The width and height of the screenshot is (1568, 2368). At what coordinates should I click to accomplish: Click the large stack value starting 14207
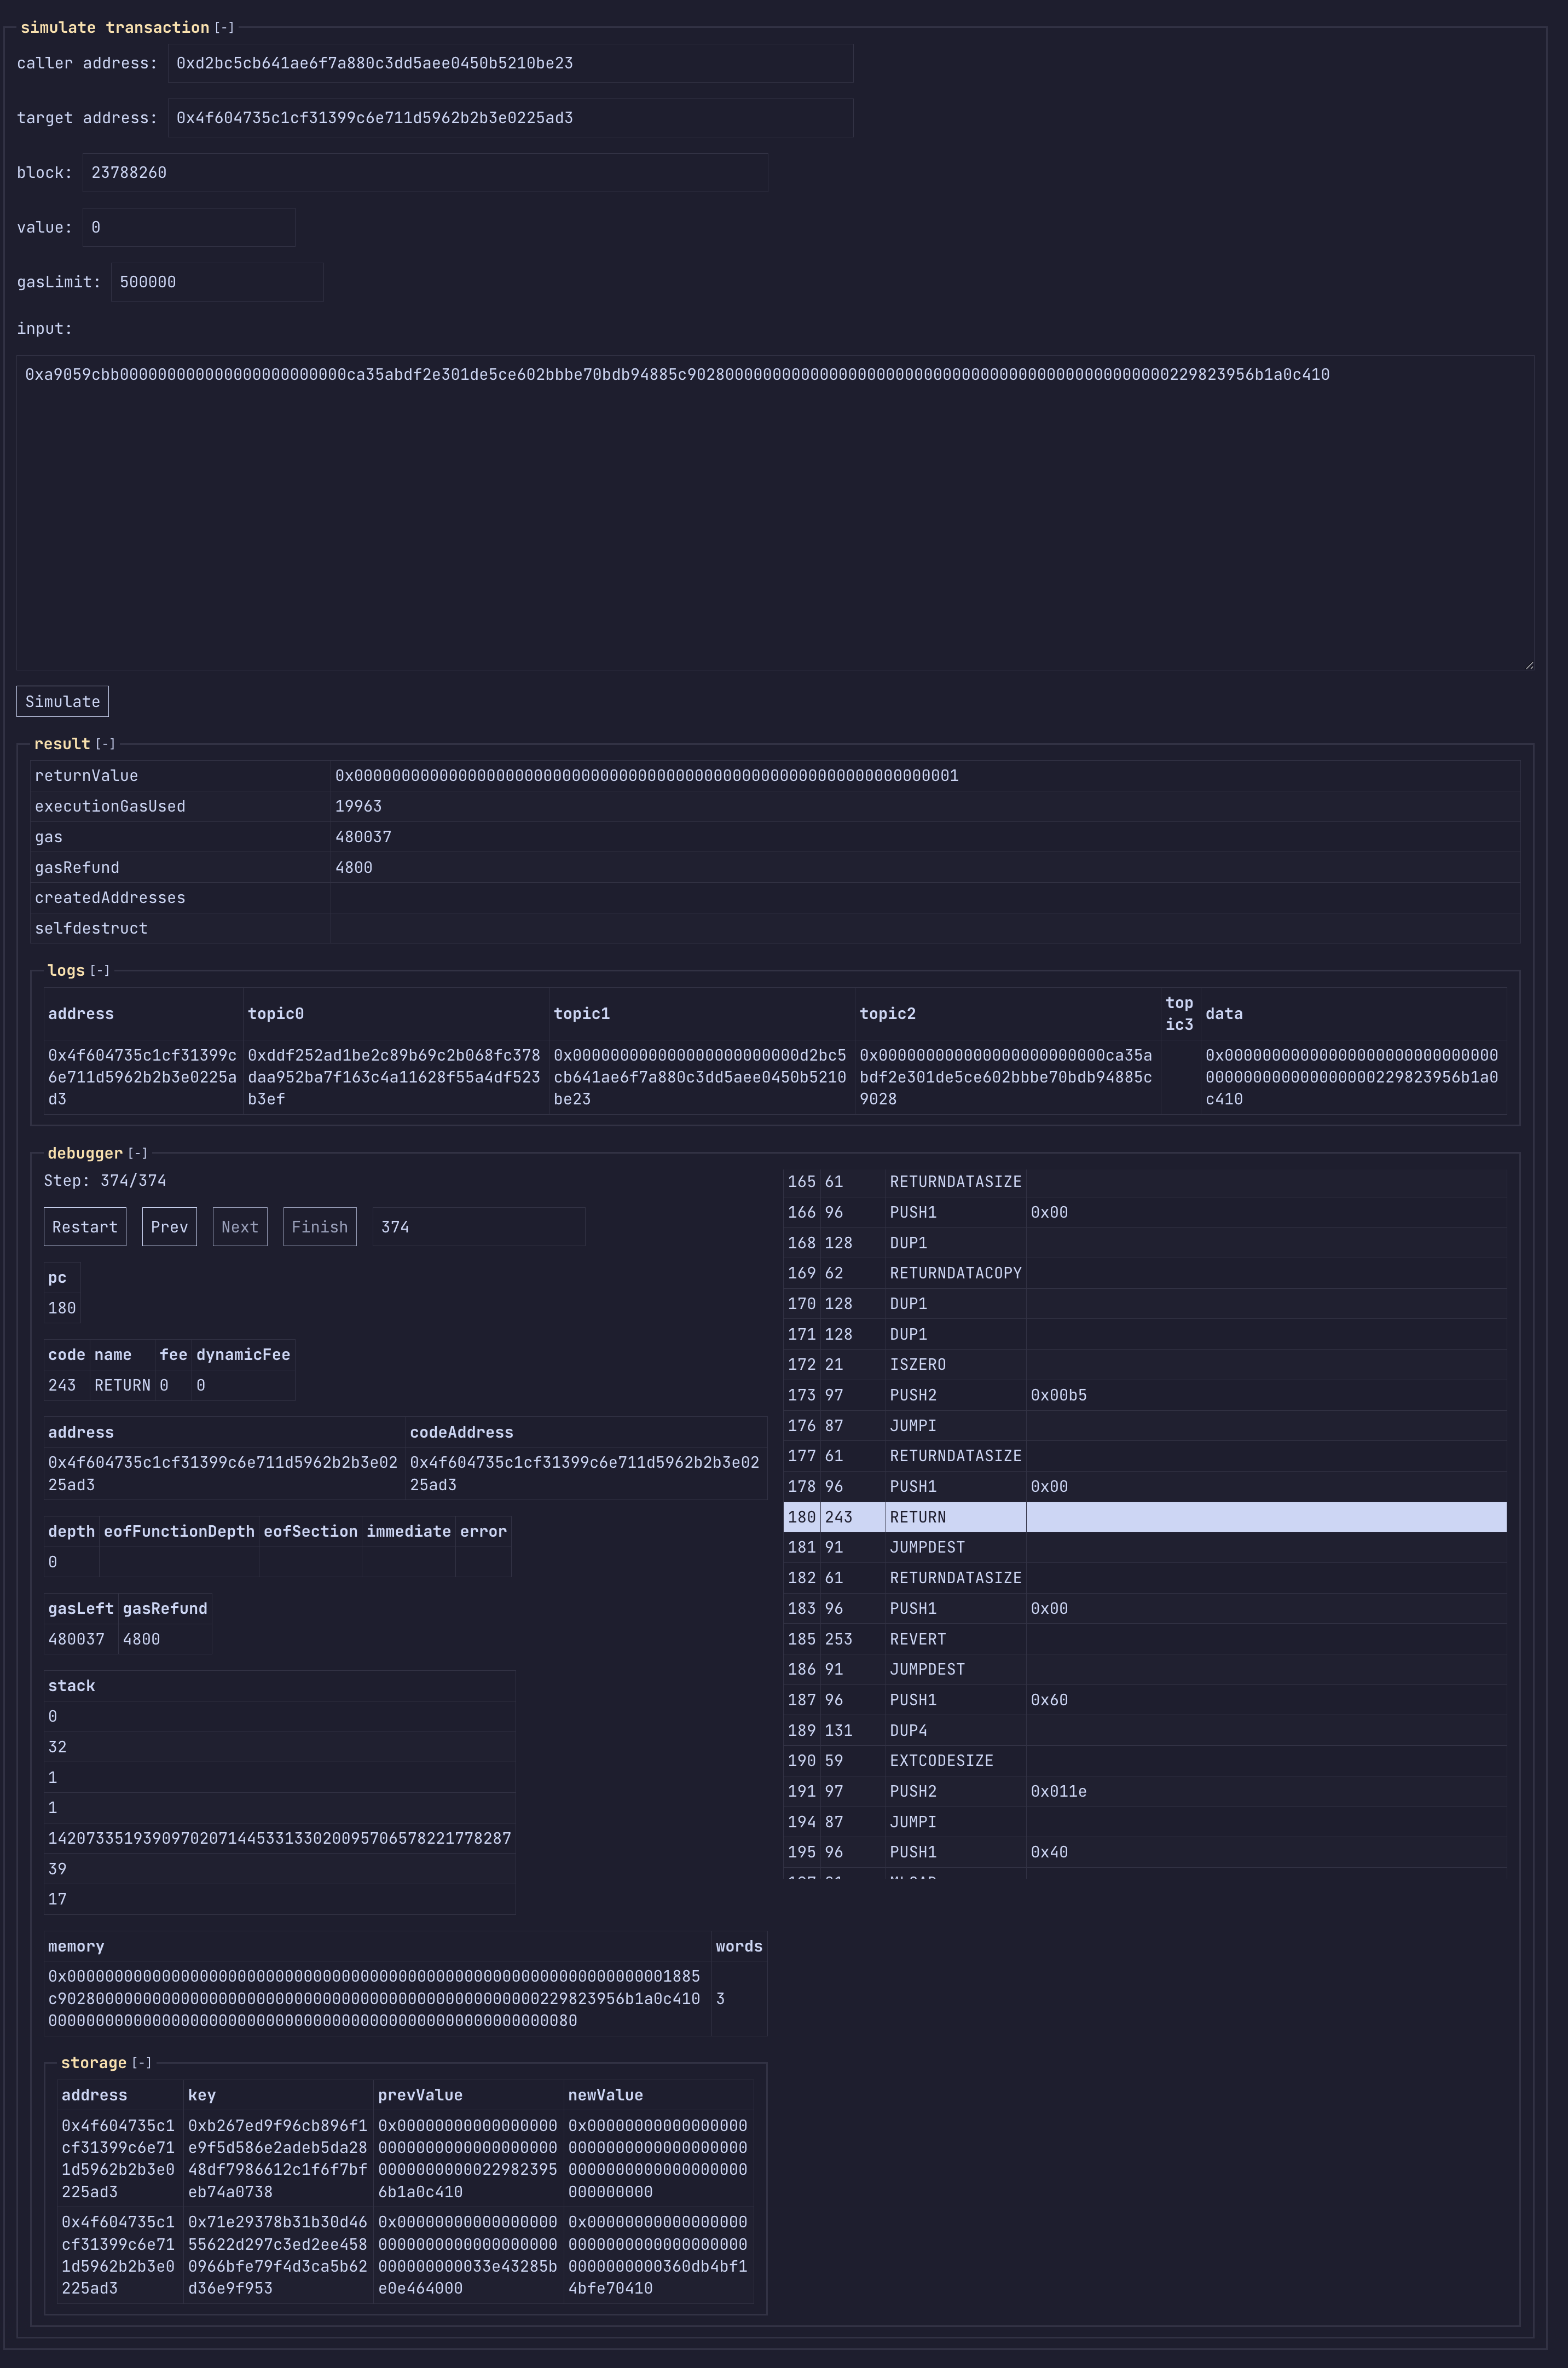tap(280, 1838)
